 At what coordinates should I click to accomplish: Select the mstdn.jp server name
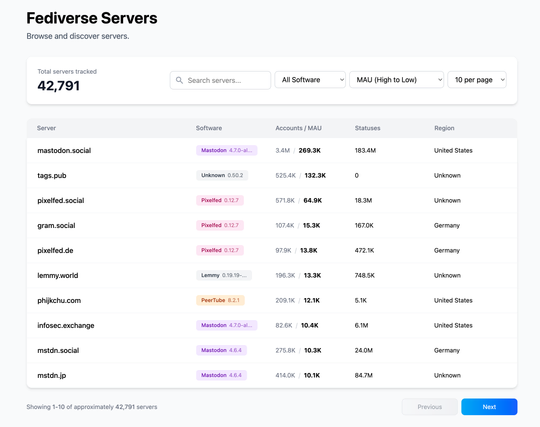point(52,375)
